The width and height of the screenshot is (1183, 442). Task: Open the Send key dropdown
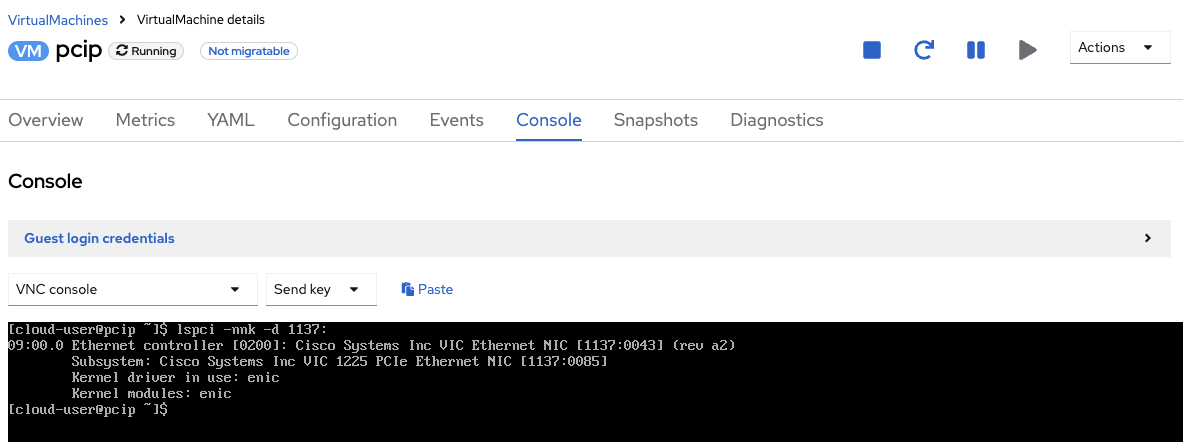(x=321, y=289)
